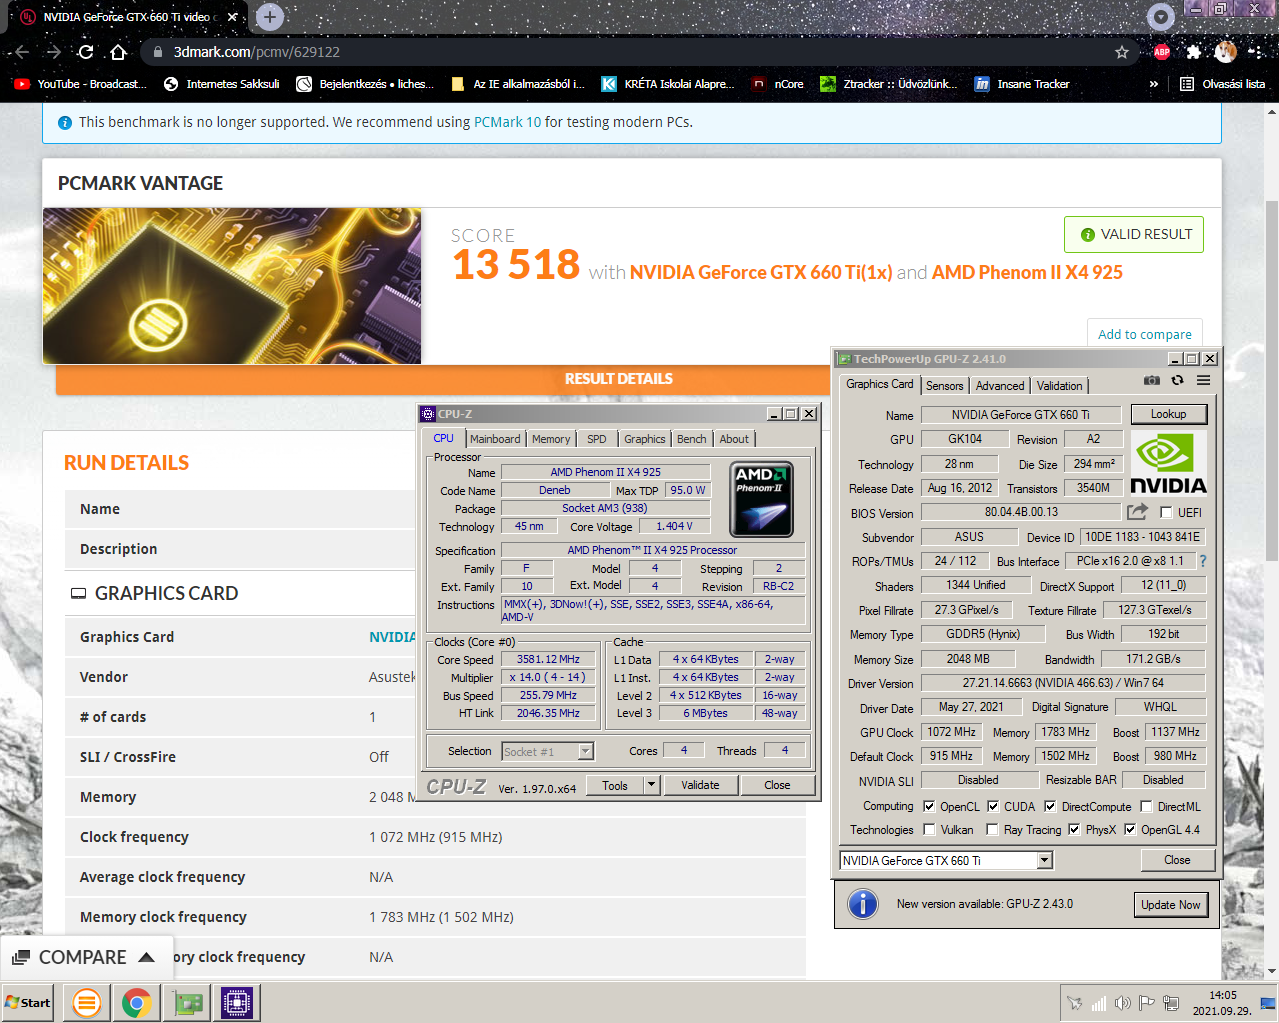Open the AMD Phenom II X4 925 link
1279x1023 pixels.
coord(1027,272)
